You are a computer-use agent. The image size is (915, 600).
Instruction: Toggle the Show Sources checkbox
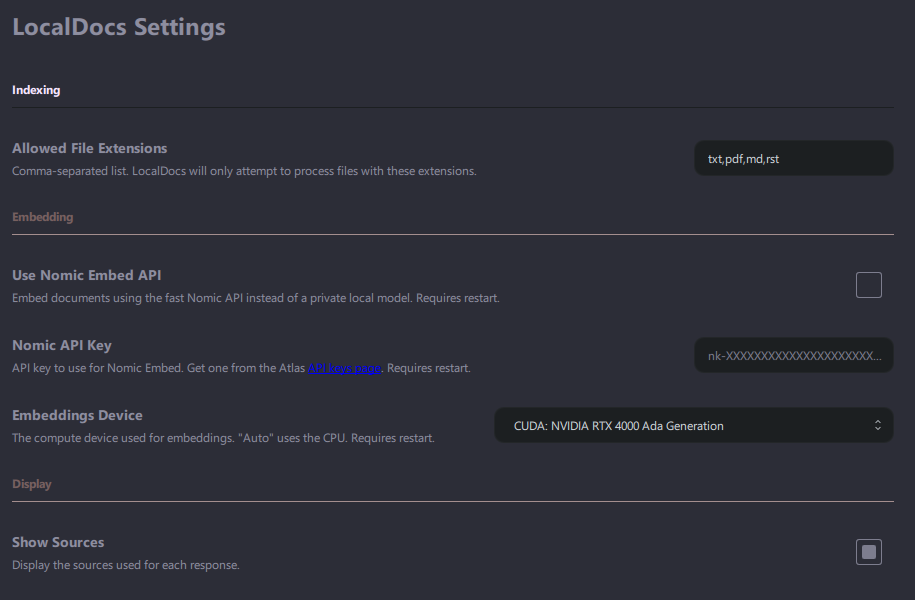tap(868, 551)
